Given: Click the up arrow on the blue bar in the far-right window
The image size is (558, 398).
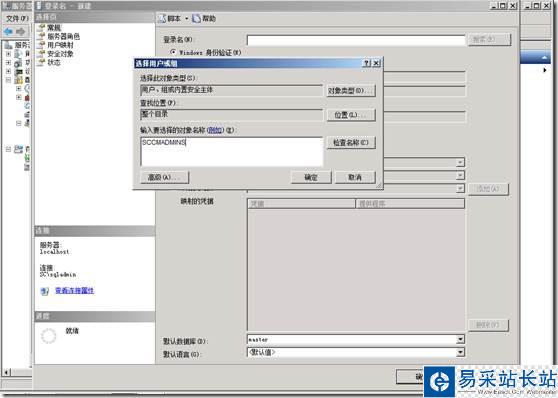Looking at the screenshot, I should (x=544, y=57).
